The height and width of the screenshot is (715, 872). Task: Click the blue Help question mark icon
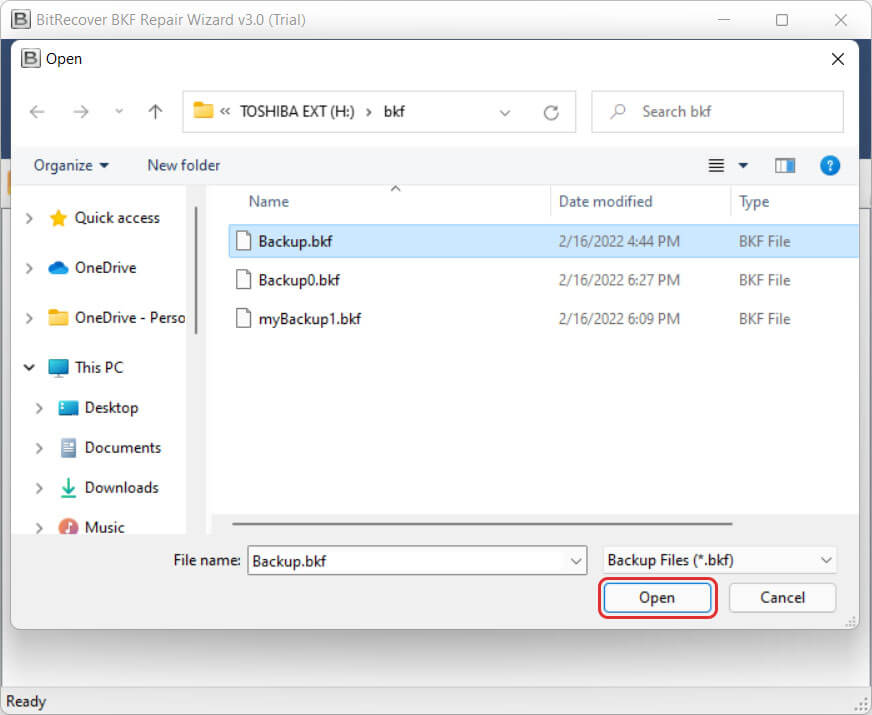pyautogui.click(x=829, y=166)
